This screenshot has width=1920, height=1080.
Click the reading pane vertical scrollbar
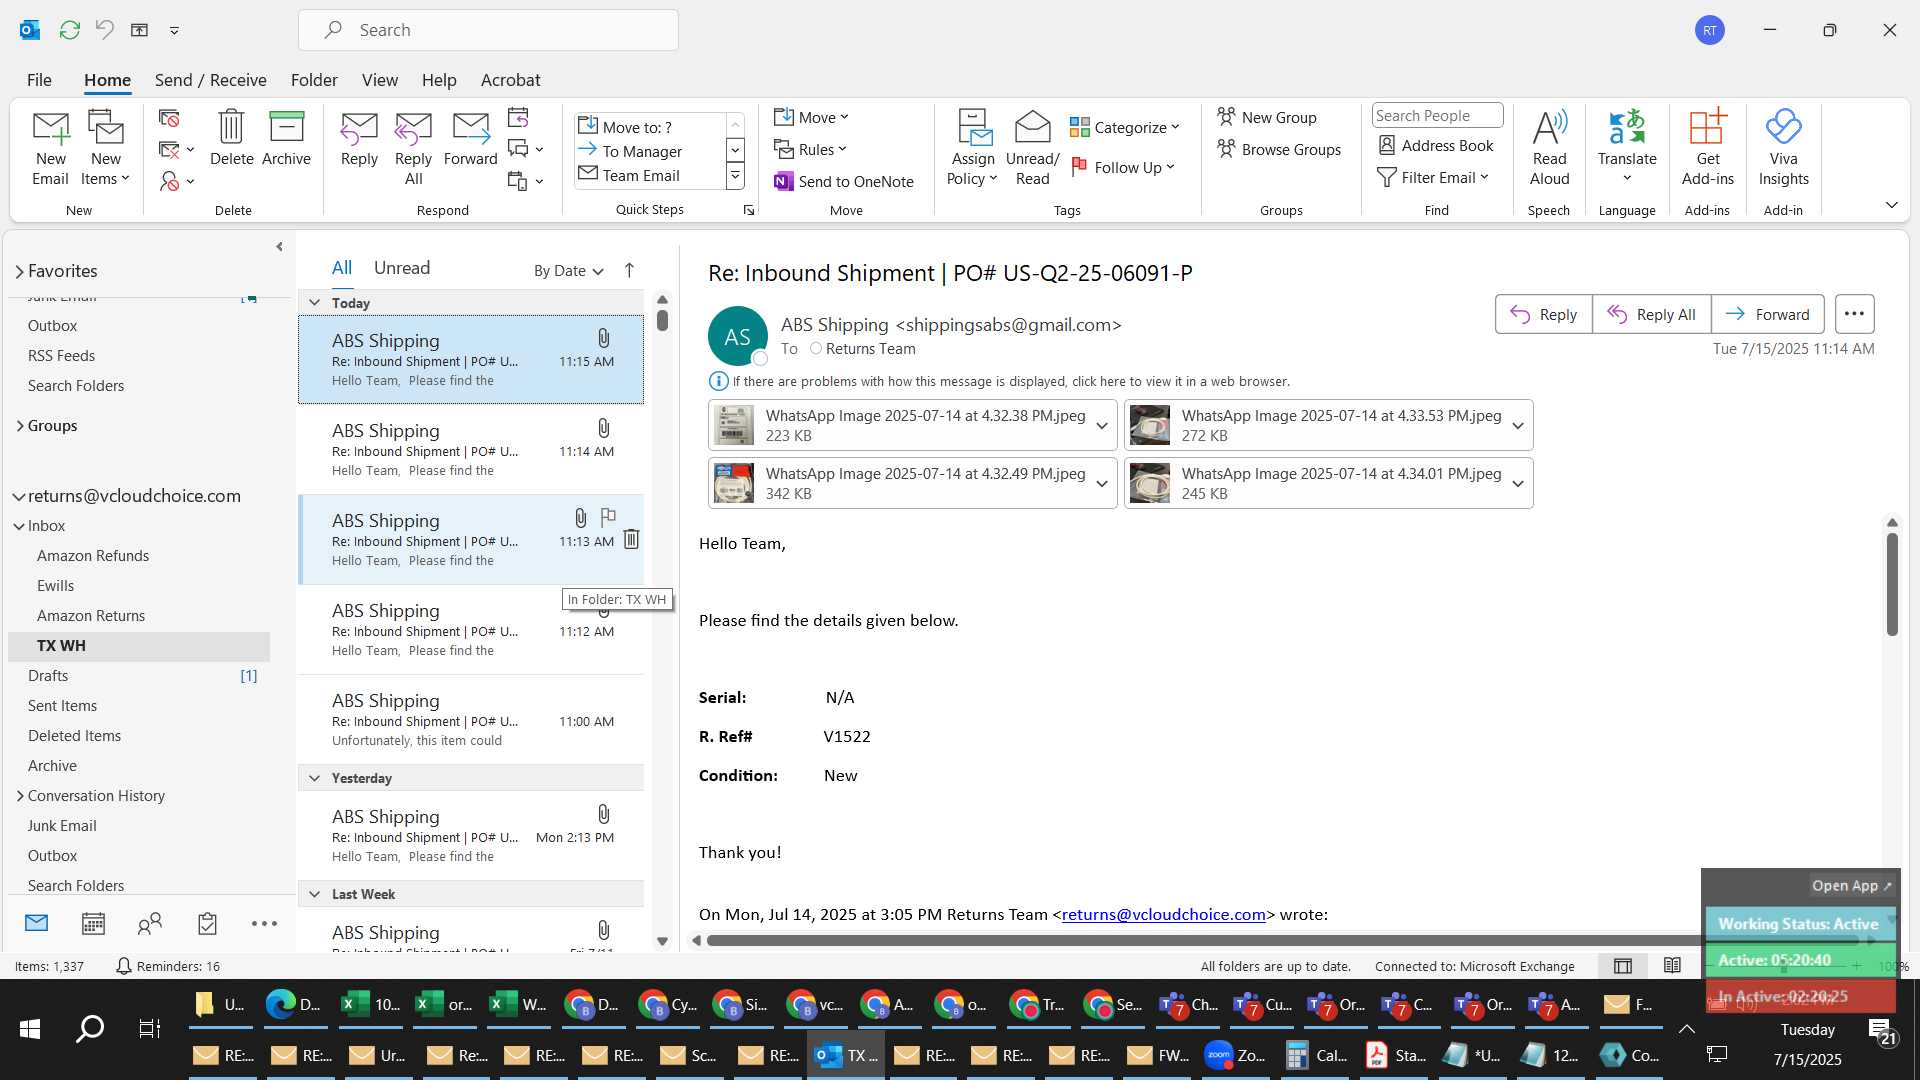(1892, 584)
